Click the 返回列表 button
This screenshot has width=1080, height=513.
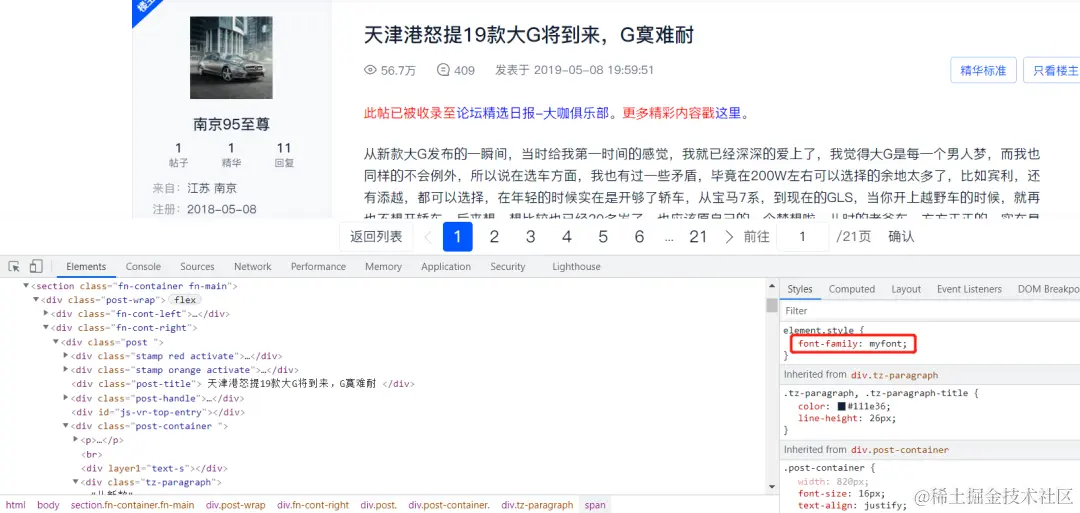[376, 237]
